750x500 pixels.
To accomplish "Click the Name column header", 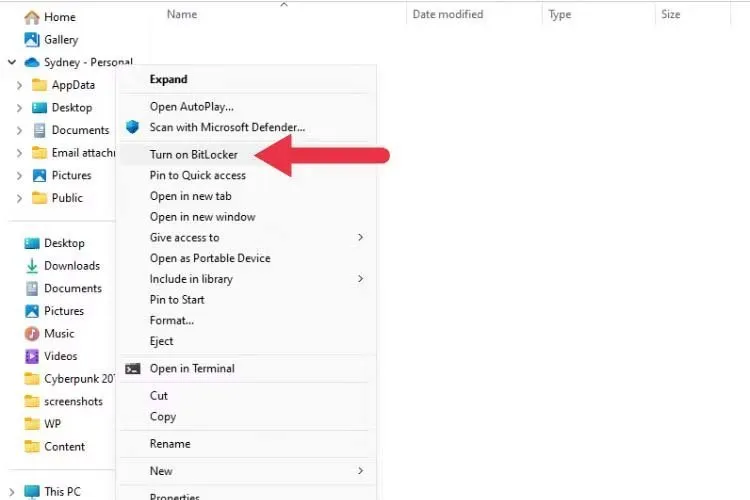I will point(182,14).
